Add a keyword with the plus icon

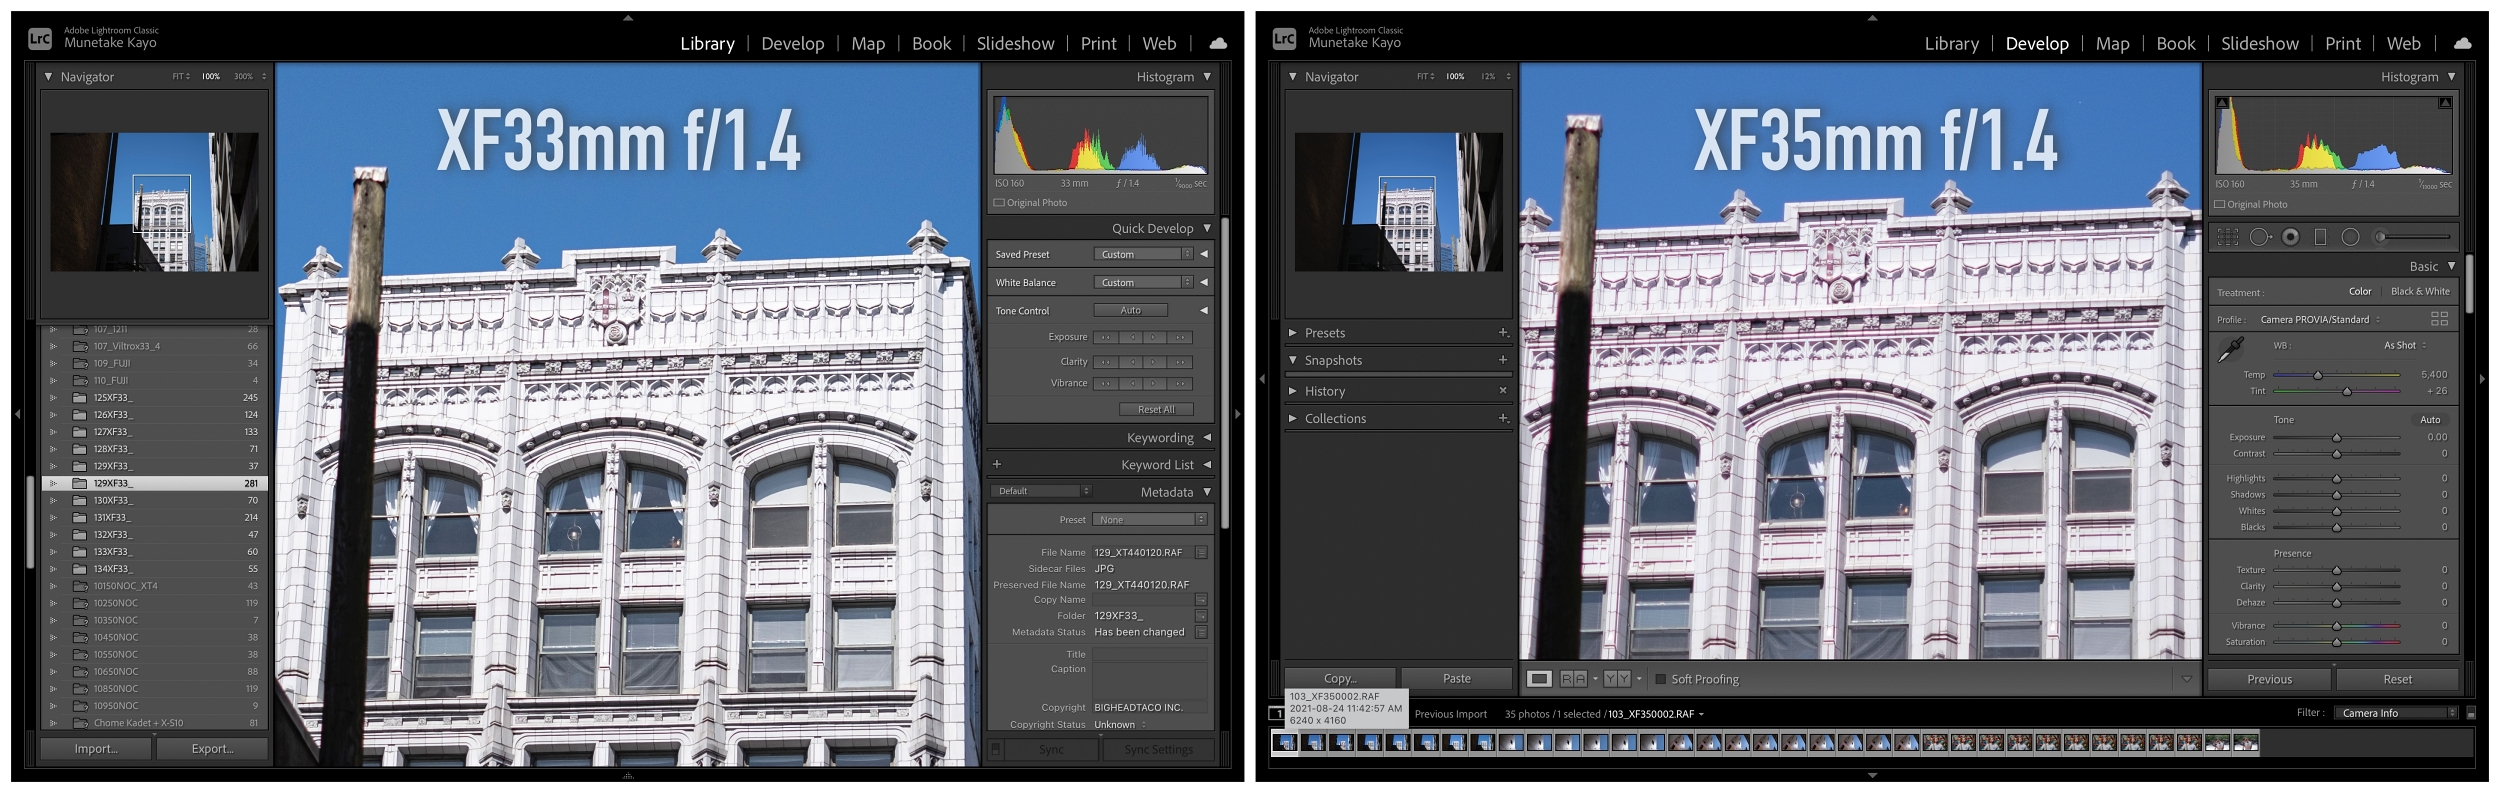[997, 464]
